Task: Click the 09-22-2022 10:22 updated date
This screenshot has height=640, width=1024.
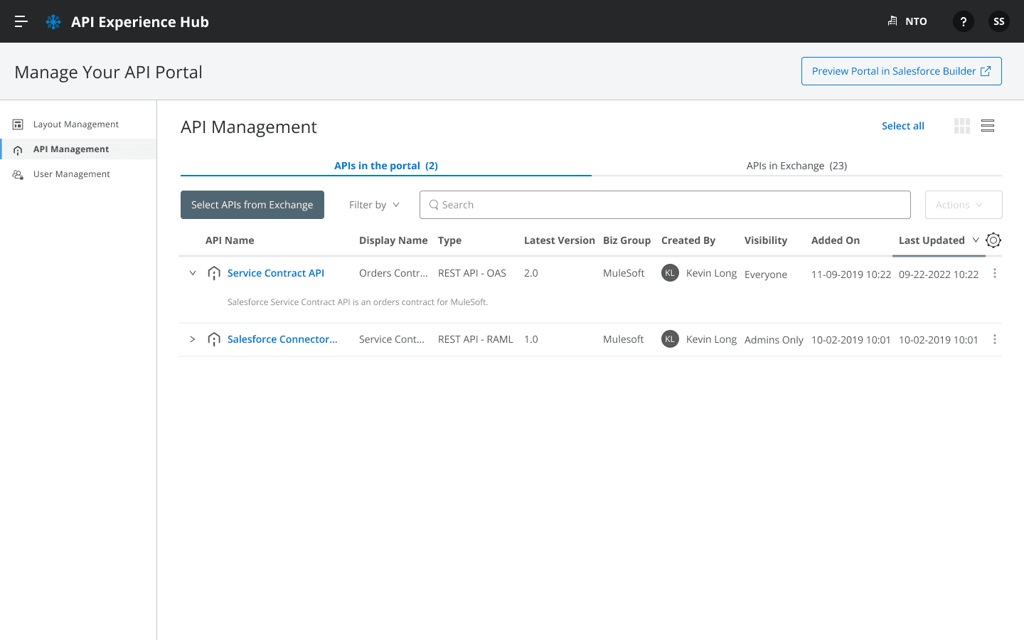Action: (938, 275)
